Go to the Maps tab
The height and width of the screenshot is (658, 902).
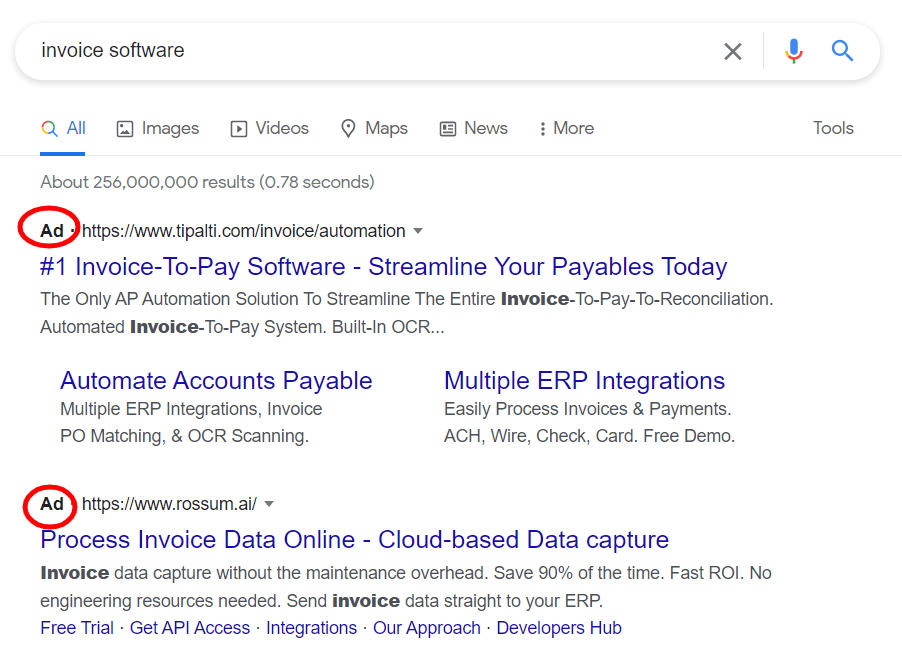point(374,128)
